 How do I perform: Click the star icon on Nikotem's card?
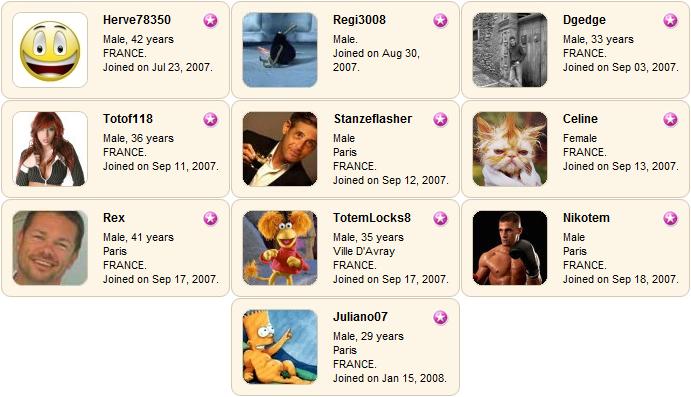pyautogui.click(x=670, y=219)
